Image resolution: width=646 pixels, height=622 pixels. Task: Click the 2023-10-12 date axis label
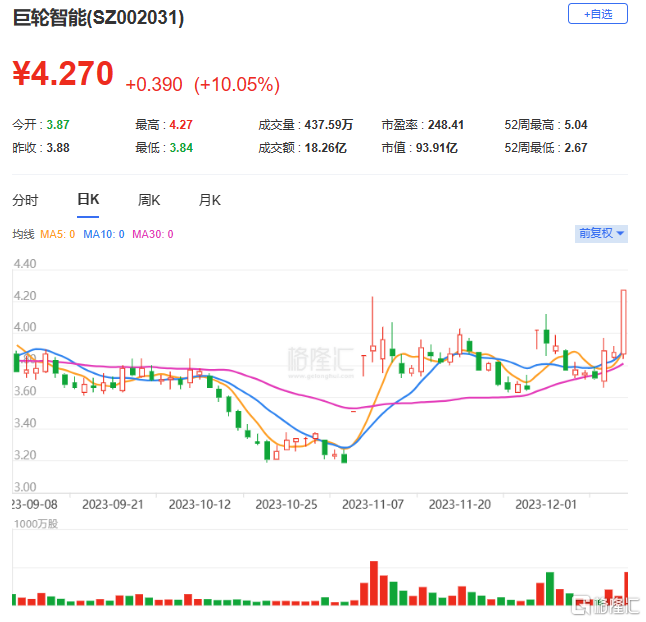click(x=199, y=505)
